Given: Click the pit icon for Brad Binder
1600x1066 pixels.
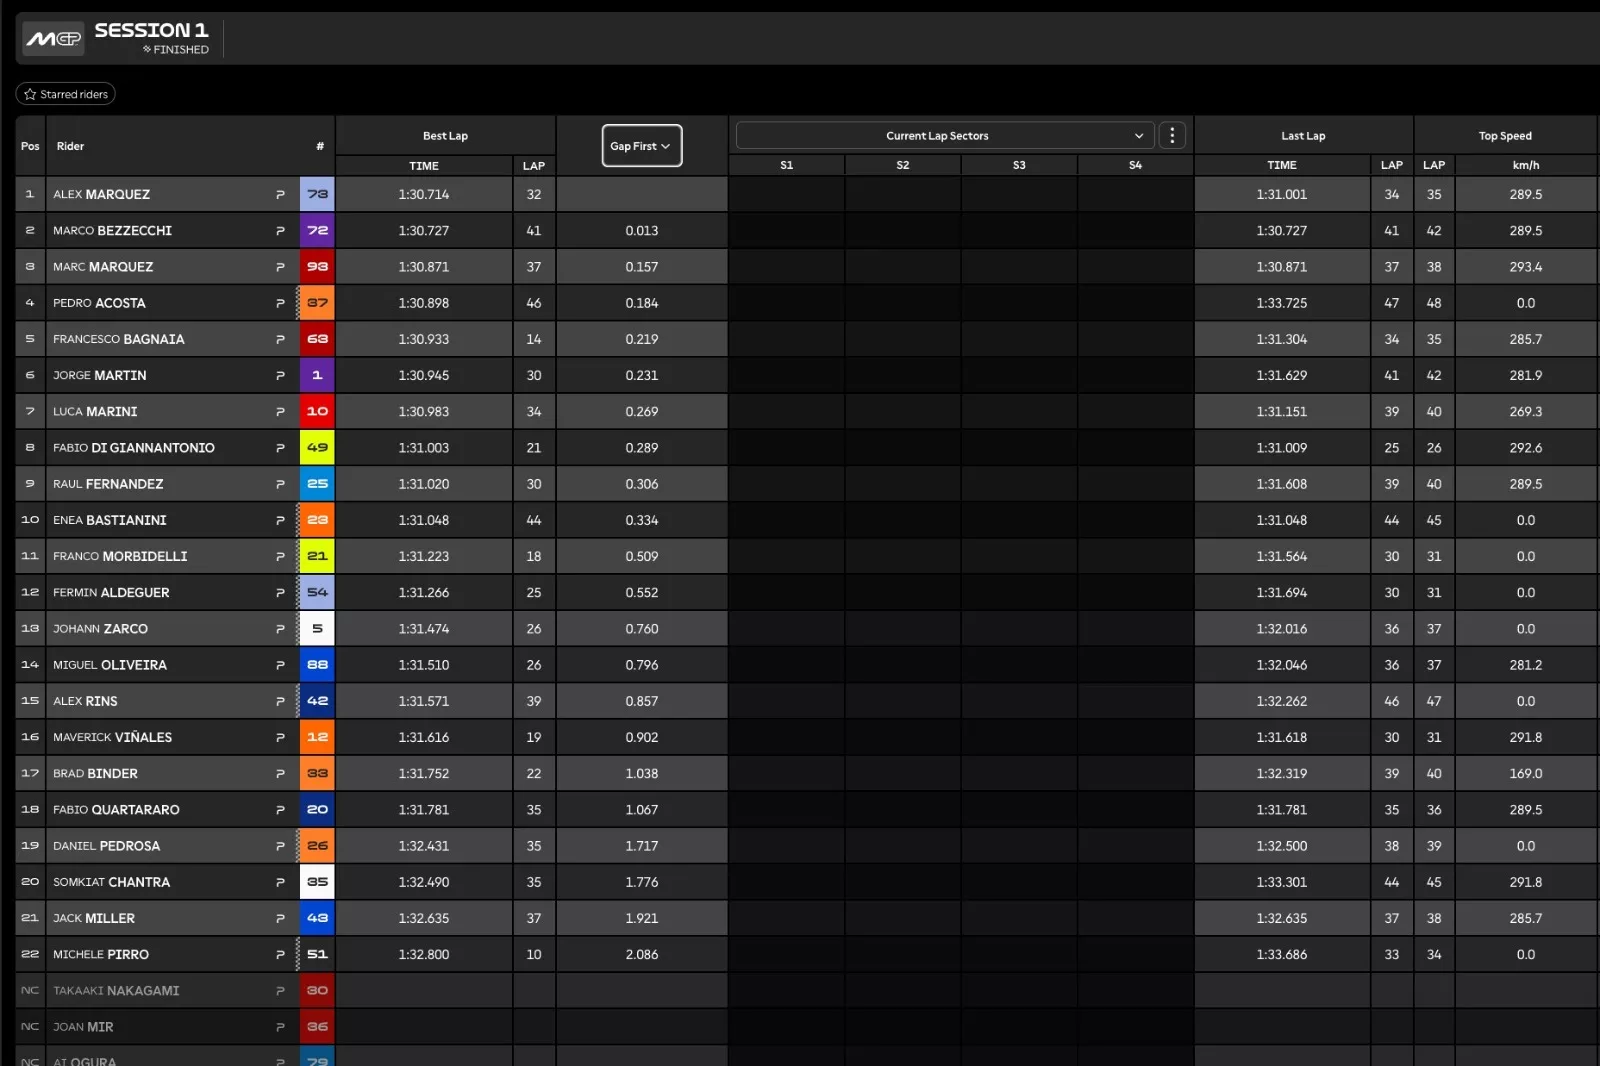Looking at the screenshot, I should tap(280, 774).
